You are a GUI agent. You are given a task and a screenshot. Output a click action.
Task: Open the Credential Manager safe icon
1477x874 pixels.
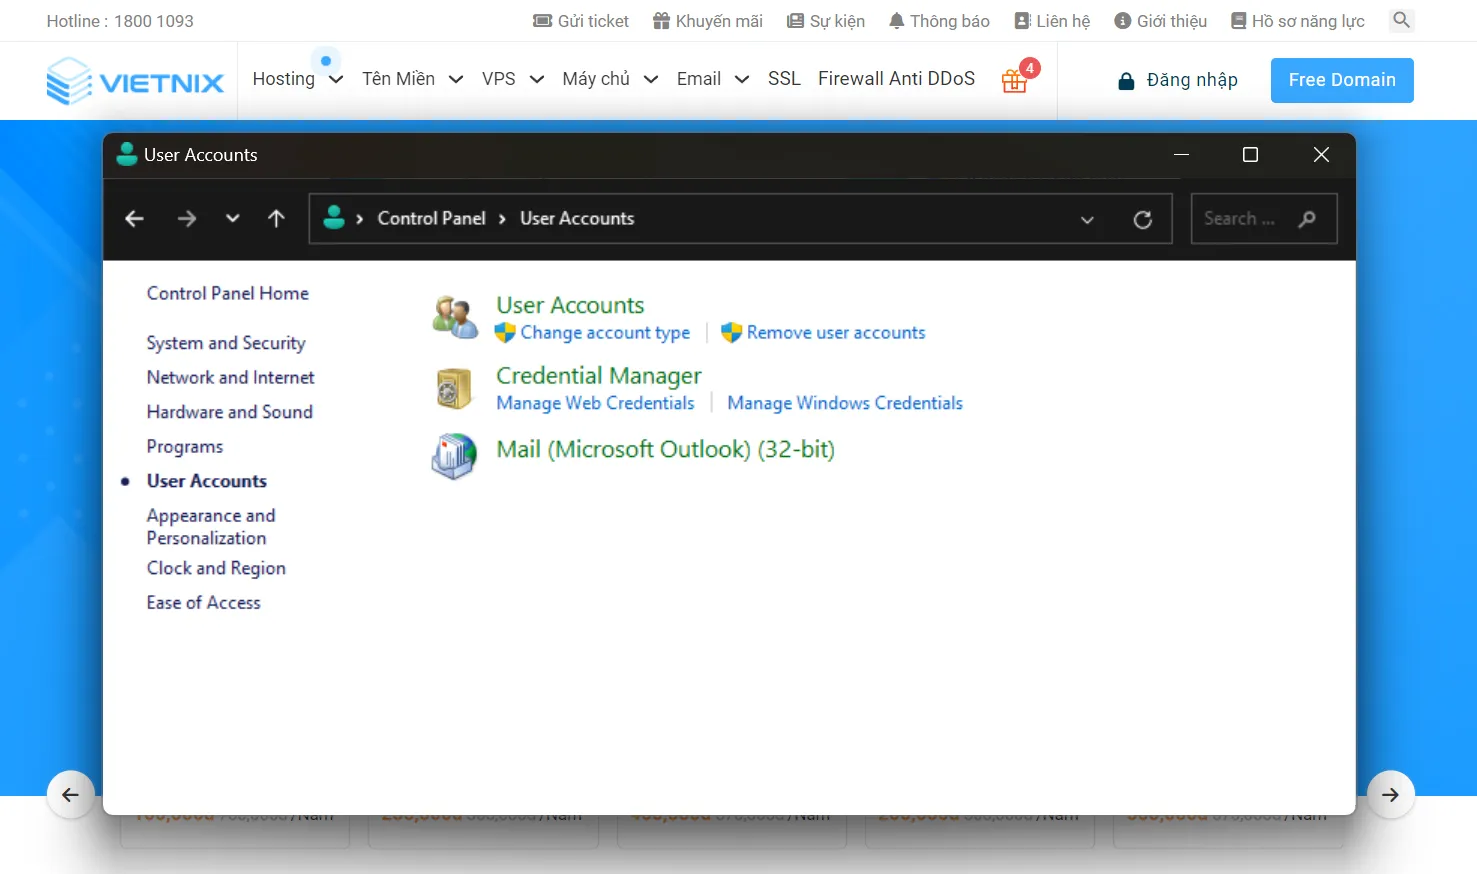click(454, 388)
